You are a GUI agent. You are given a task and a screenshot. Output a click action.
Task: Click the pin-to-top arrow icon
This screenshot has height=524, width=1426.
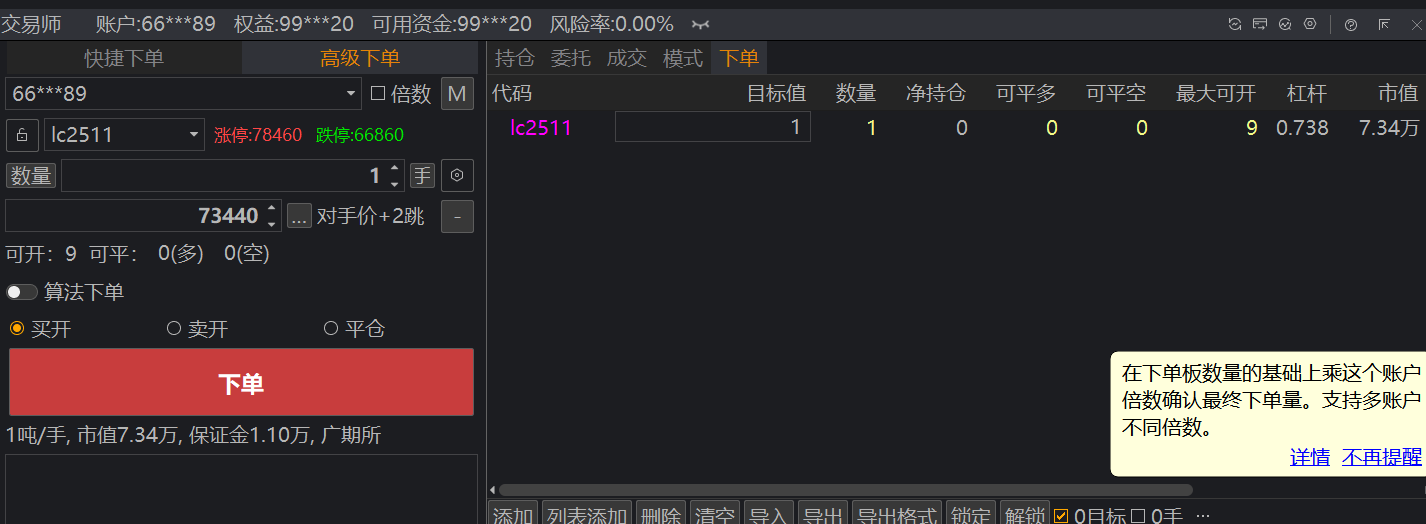point(1384,24)
